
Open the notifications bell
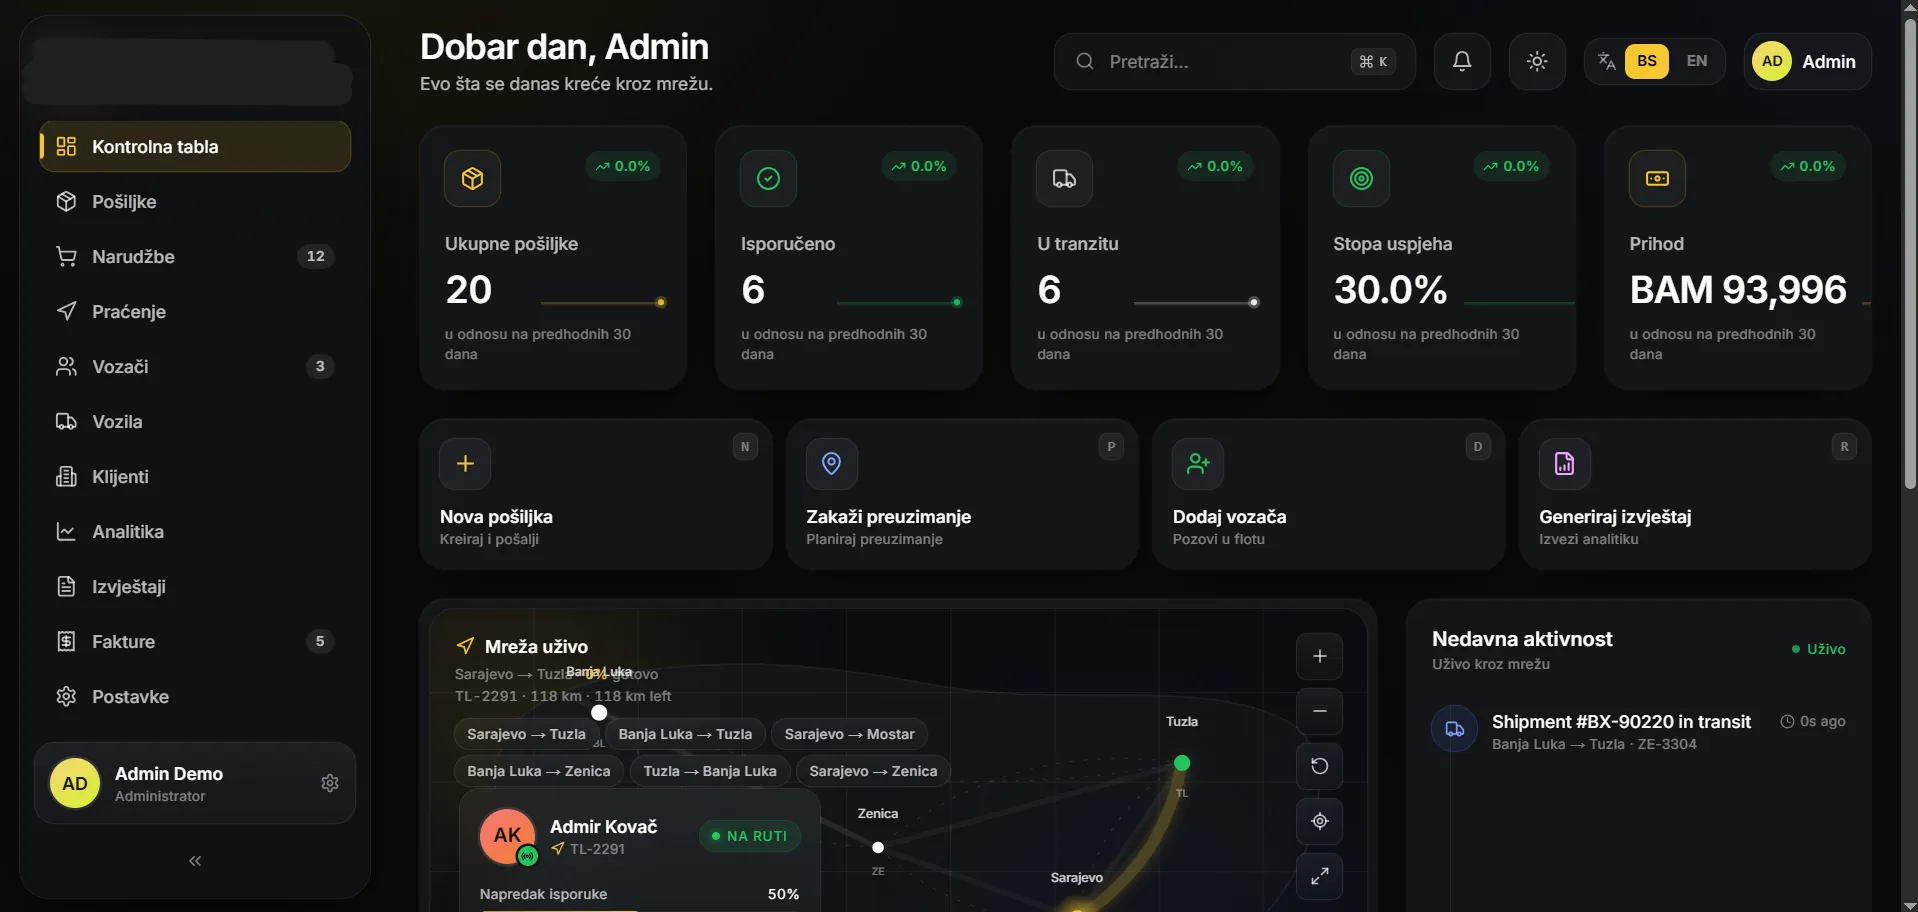point(1462,62)
